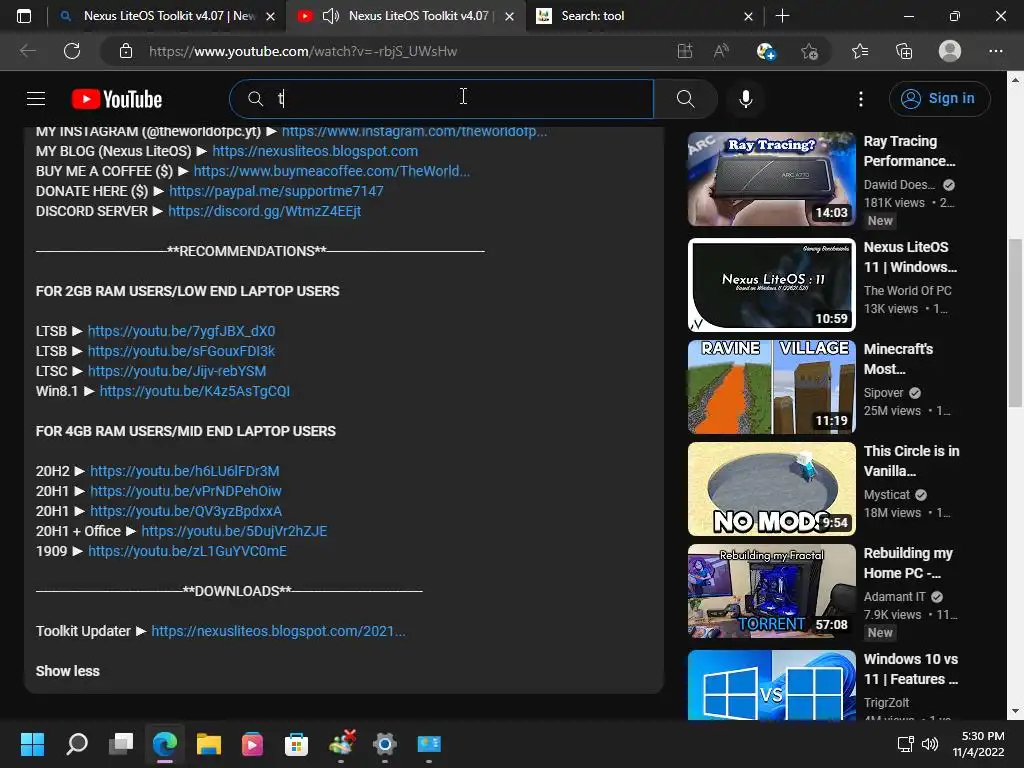View site information lock icon
The width and height of the screenshot is (1024, 768).
(126, 51)
